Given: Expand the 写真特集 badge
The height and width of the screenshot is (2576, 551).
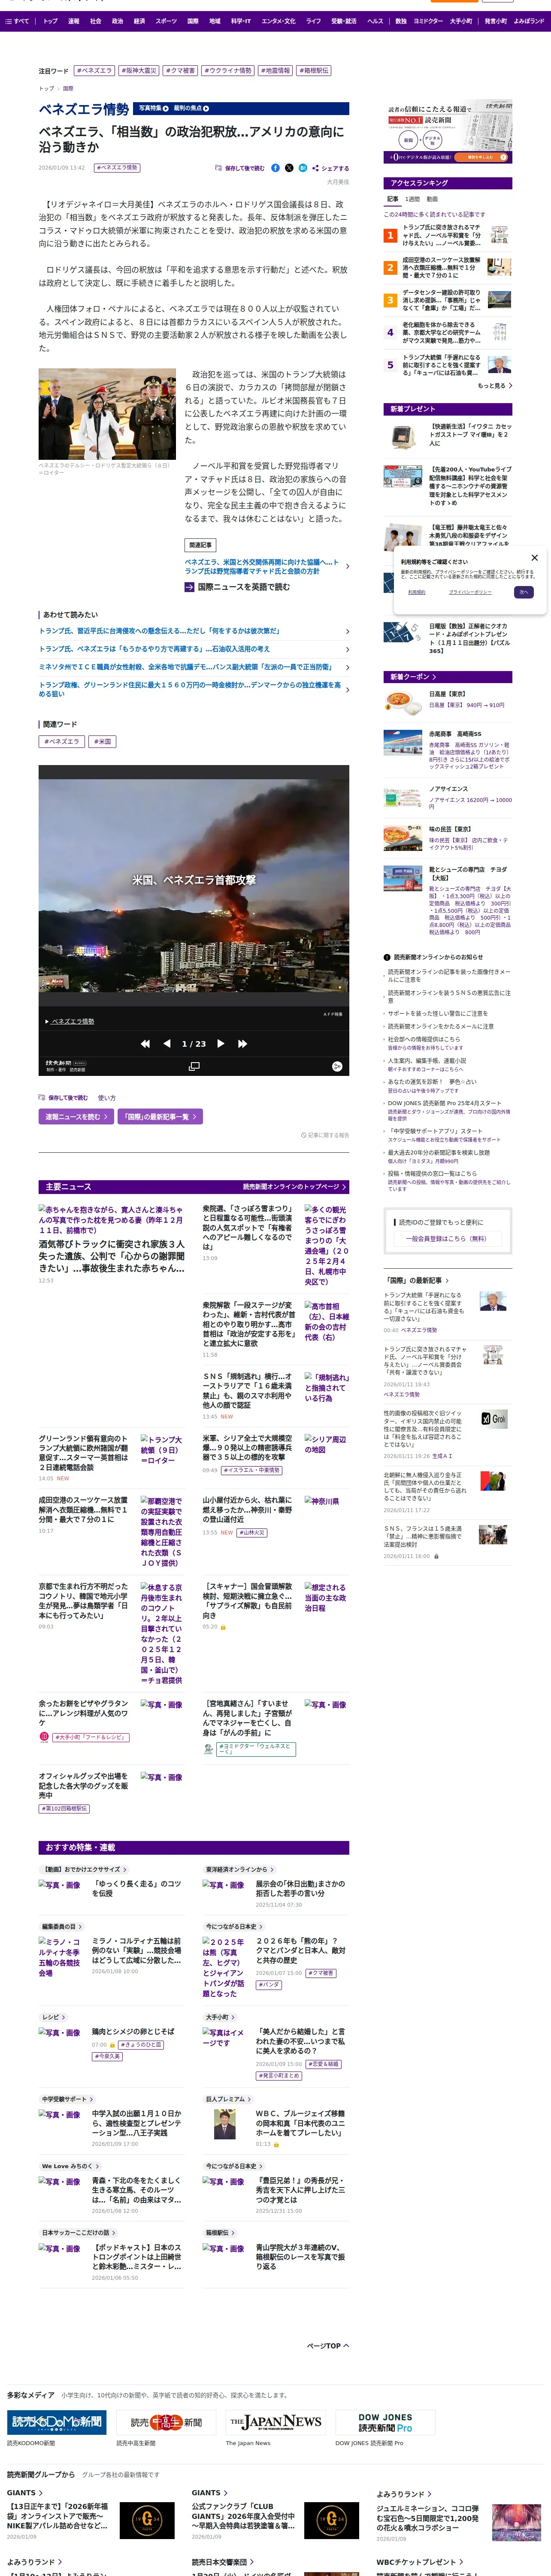Looking at the screenshot, I should 153,108.
